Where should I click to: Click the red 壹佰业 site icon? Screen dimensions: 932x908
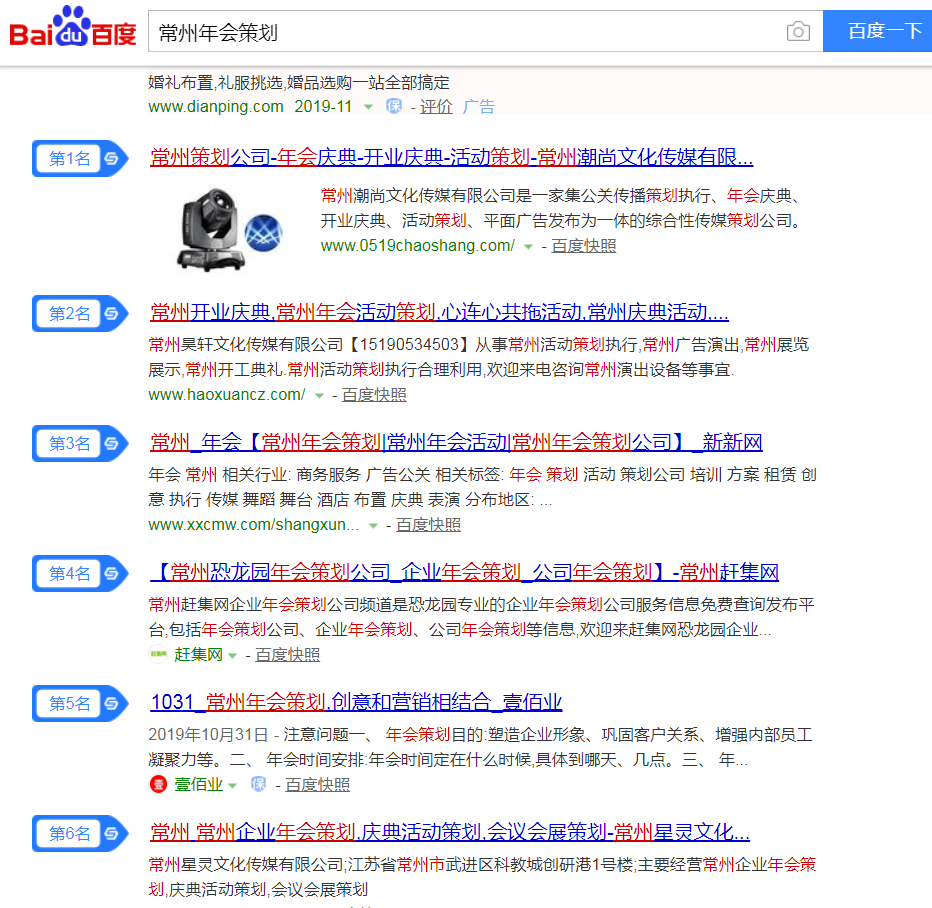point(158,785)
